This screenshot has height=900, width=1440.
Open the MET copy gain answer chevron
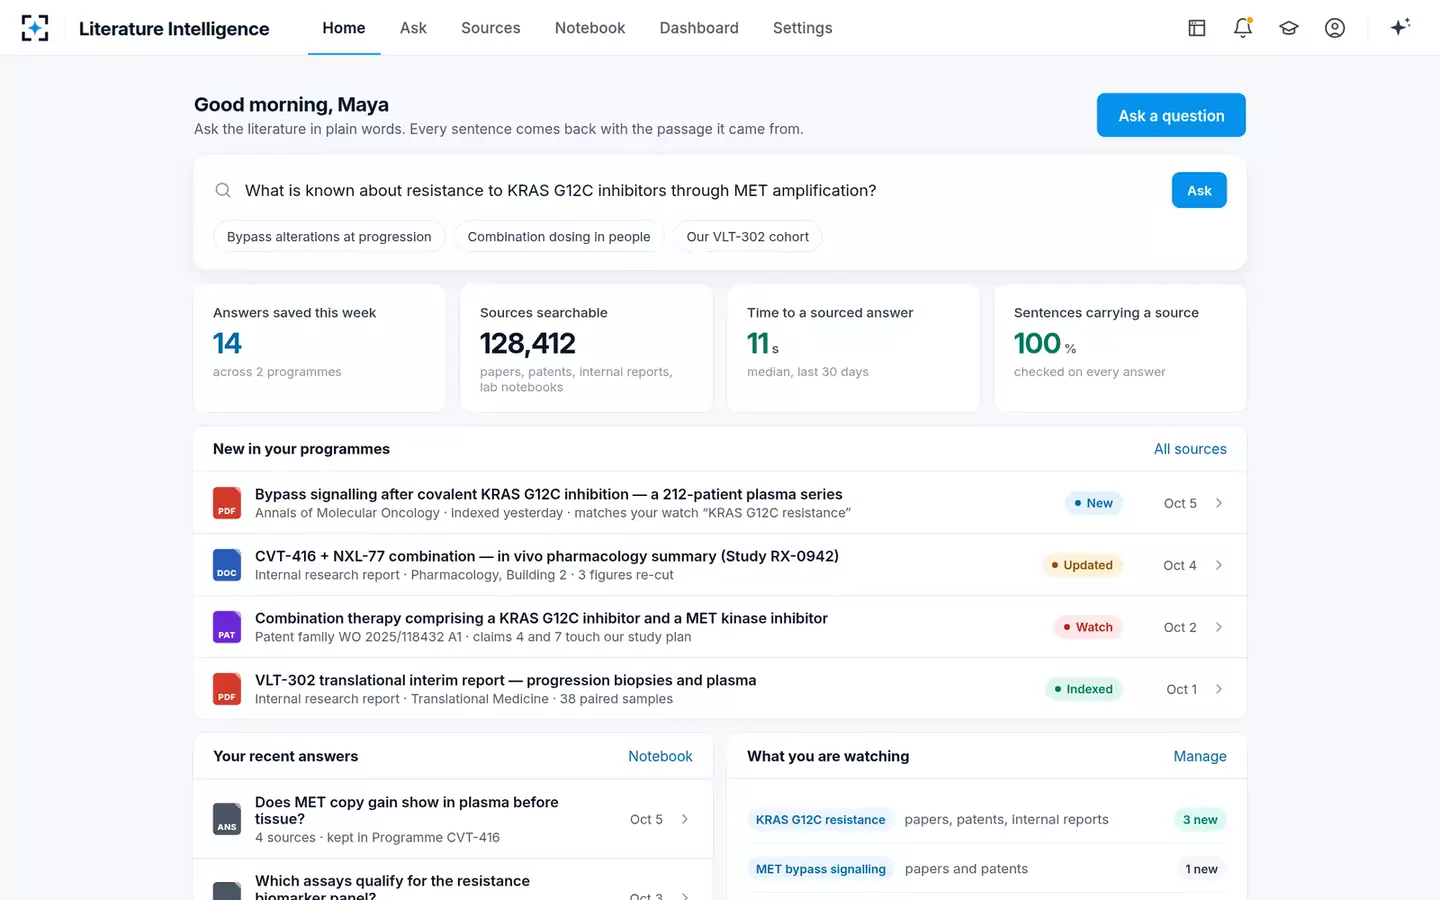coord(685,819)
